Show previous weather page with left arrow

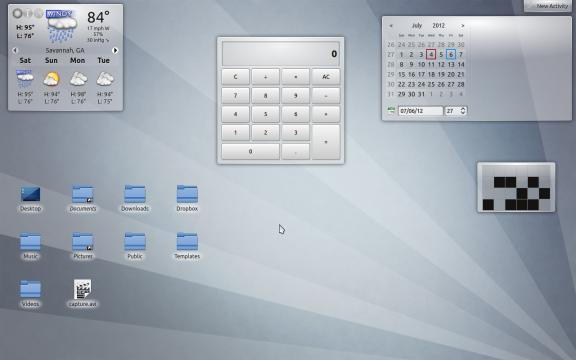click(15, 50)
